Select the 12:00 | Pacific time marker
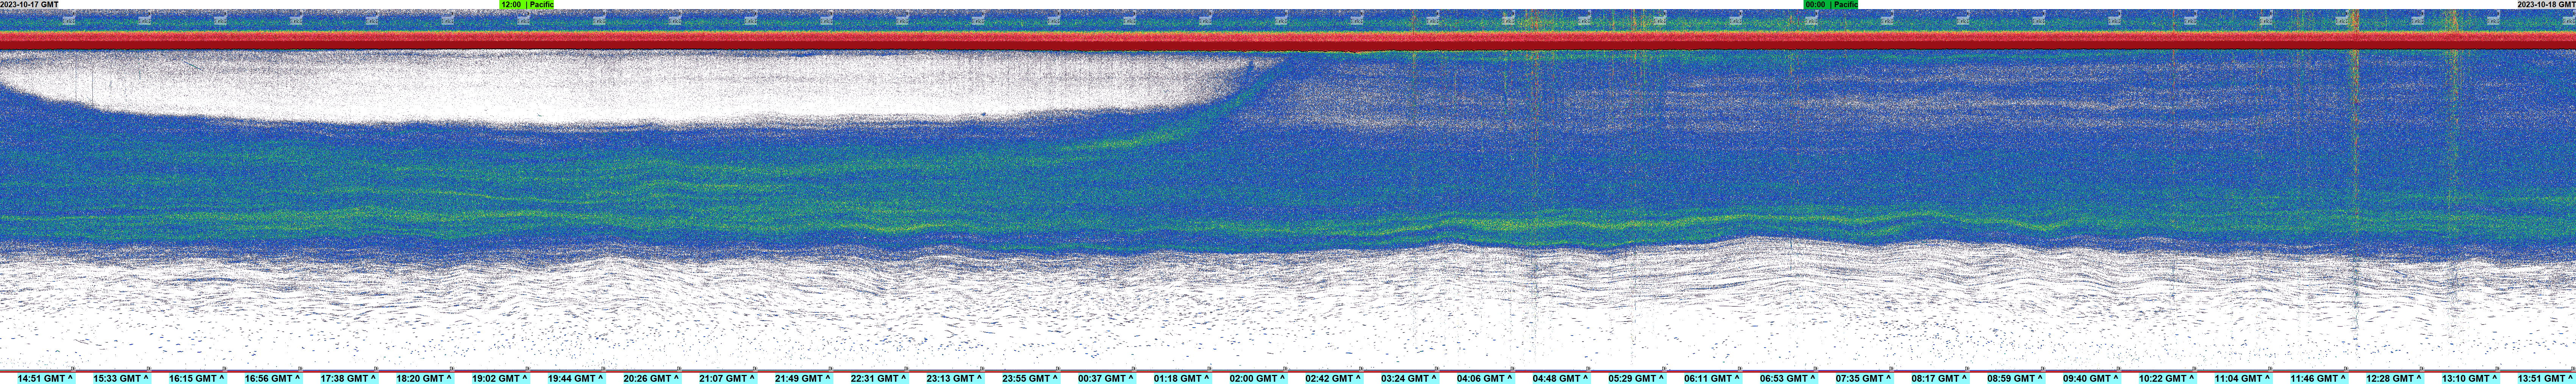Viewport: 2576px width, 384px height. pos(527,5)
